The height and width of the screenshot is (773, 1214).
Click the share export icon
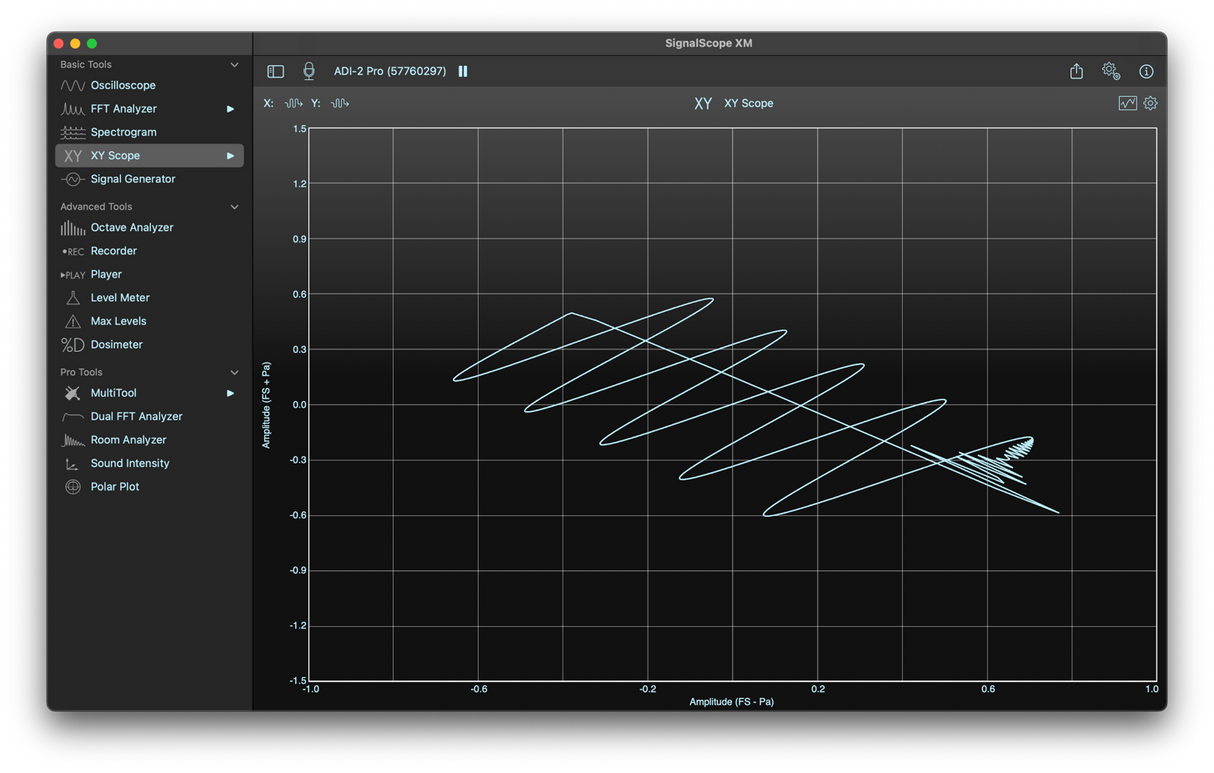pos(1076,71)
